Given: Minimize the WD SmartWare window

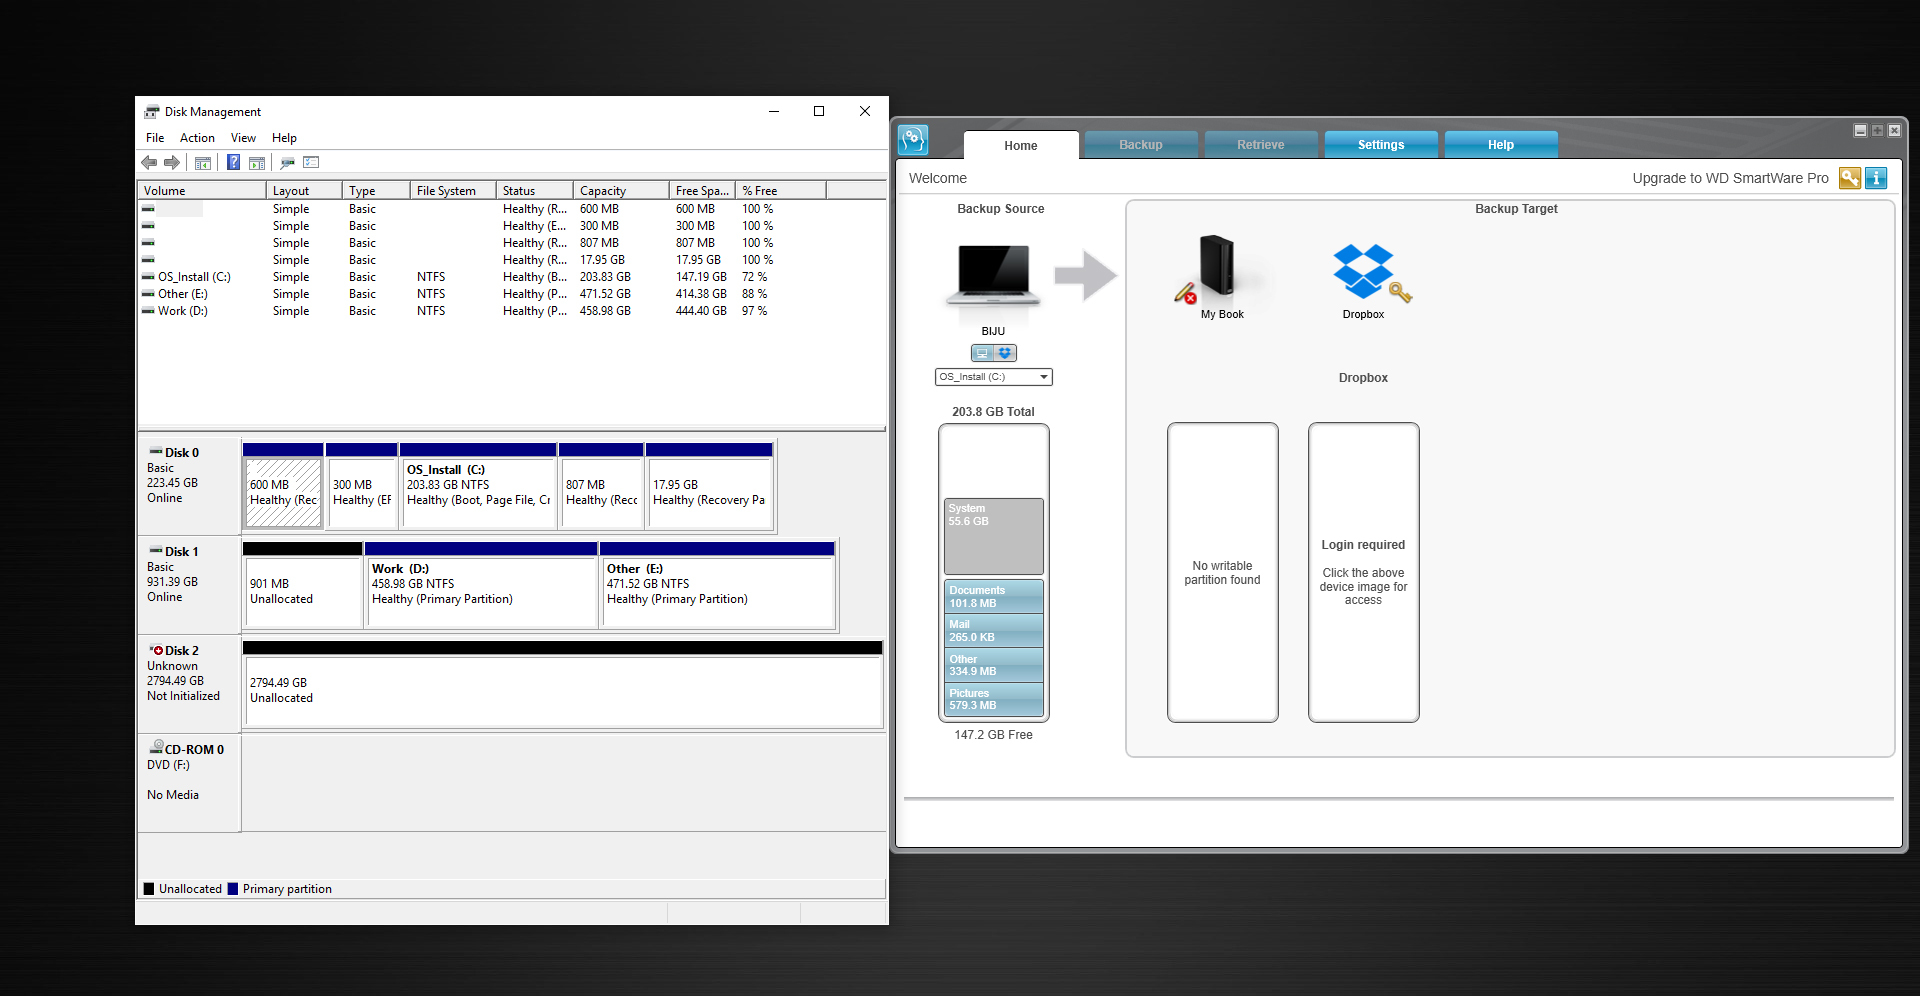Looking at the screenshot, I should tap(1860, 130).
